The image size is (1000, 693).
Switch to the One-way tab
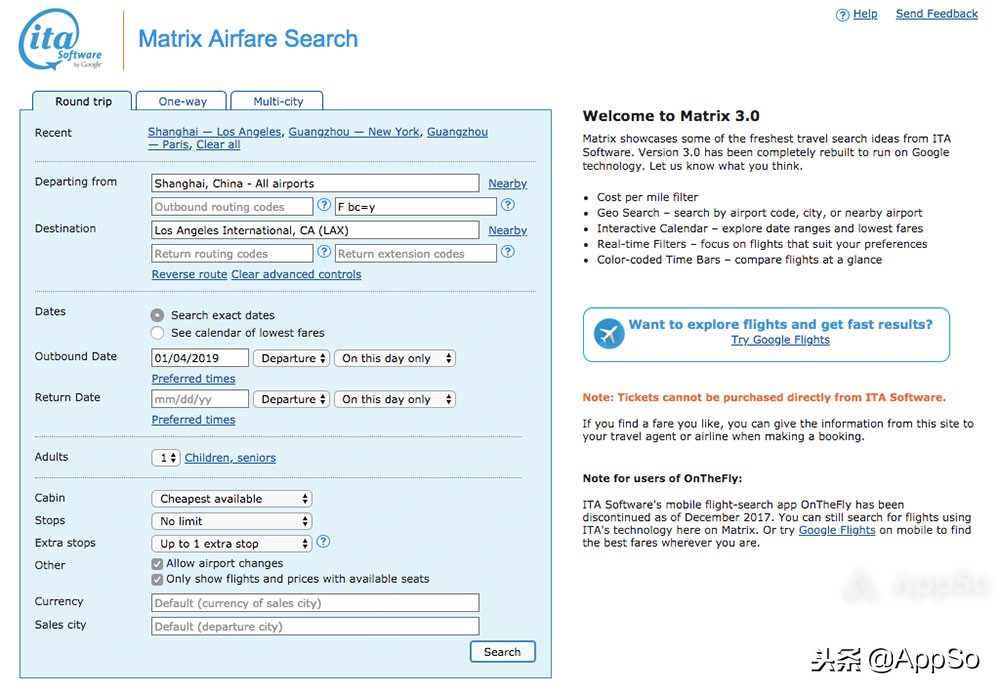click(x=182, y=101)
